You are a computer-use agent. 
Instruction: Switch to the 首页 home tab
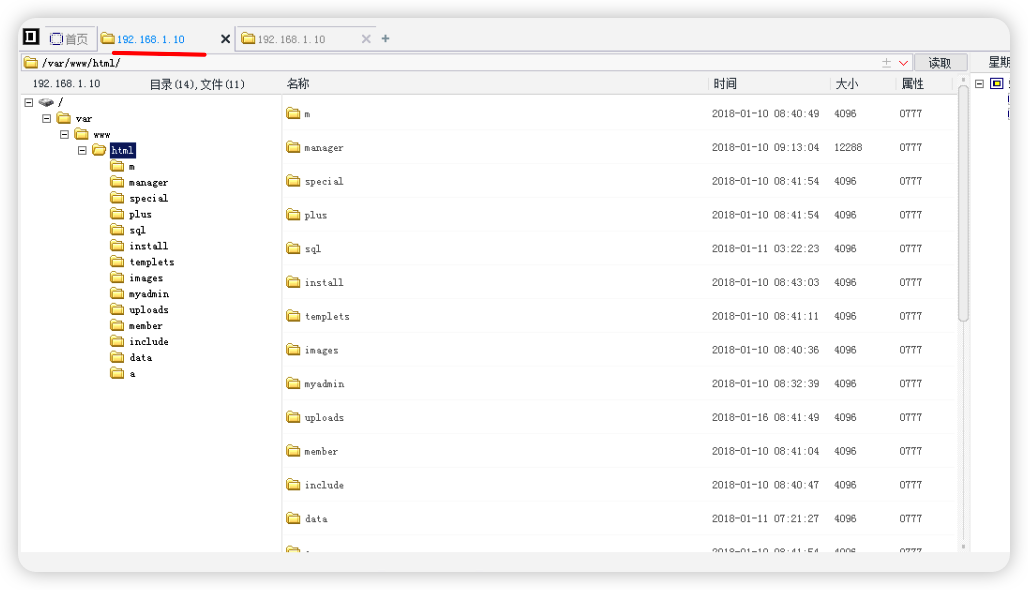pos(69,39)
